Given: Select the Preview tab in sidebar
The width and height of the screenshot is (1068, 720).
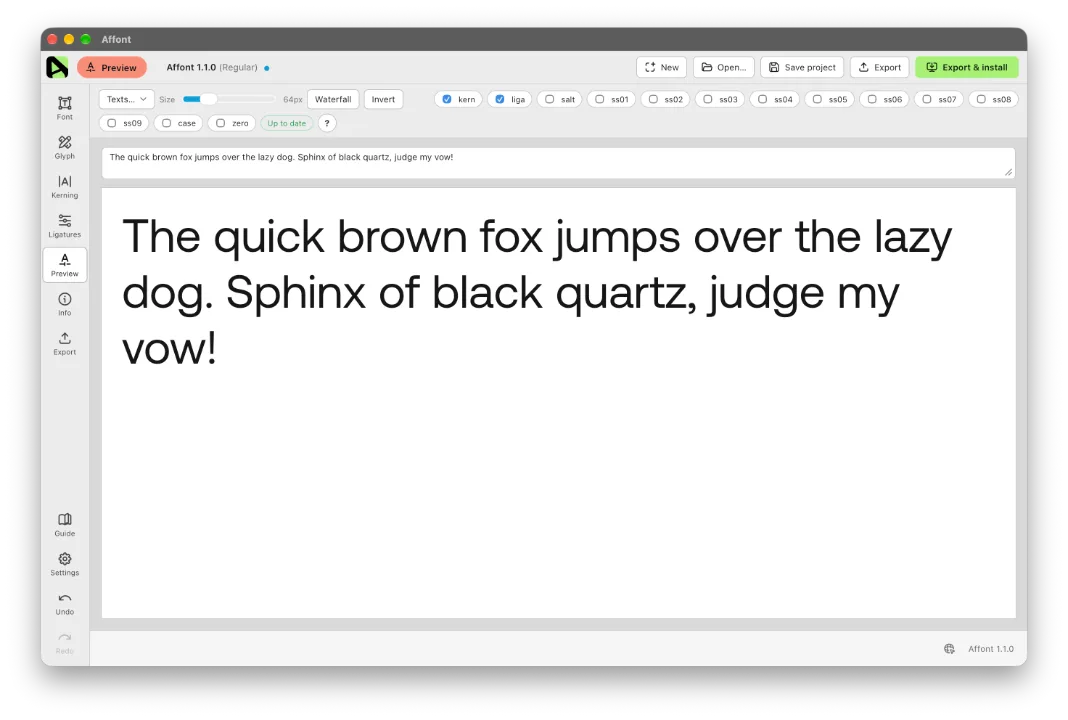Looking at the screenshot, I should coord(65,265).
